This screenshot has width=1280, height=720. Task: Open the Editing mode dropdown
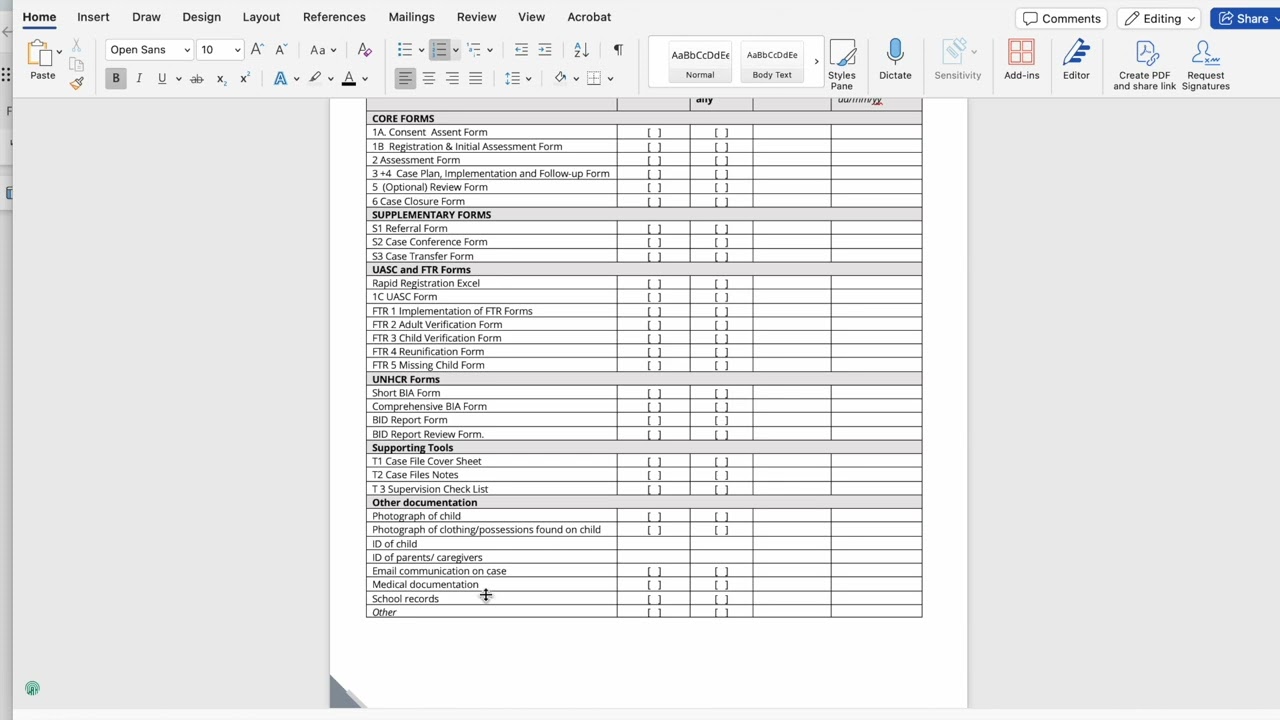[1160, 18]
